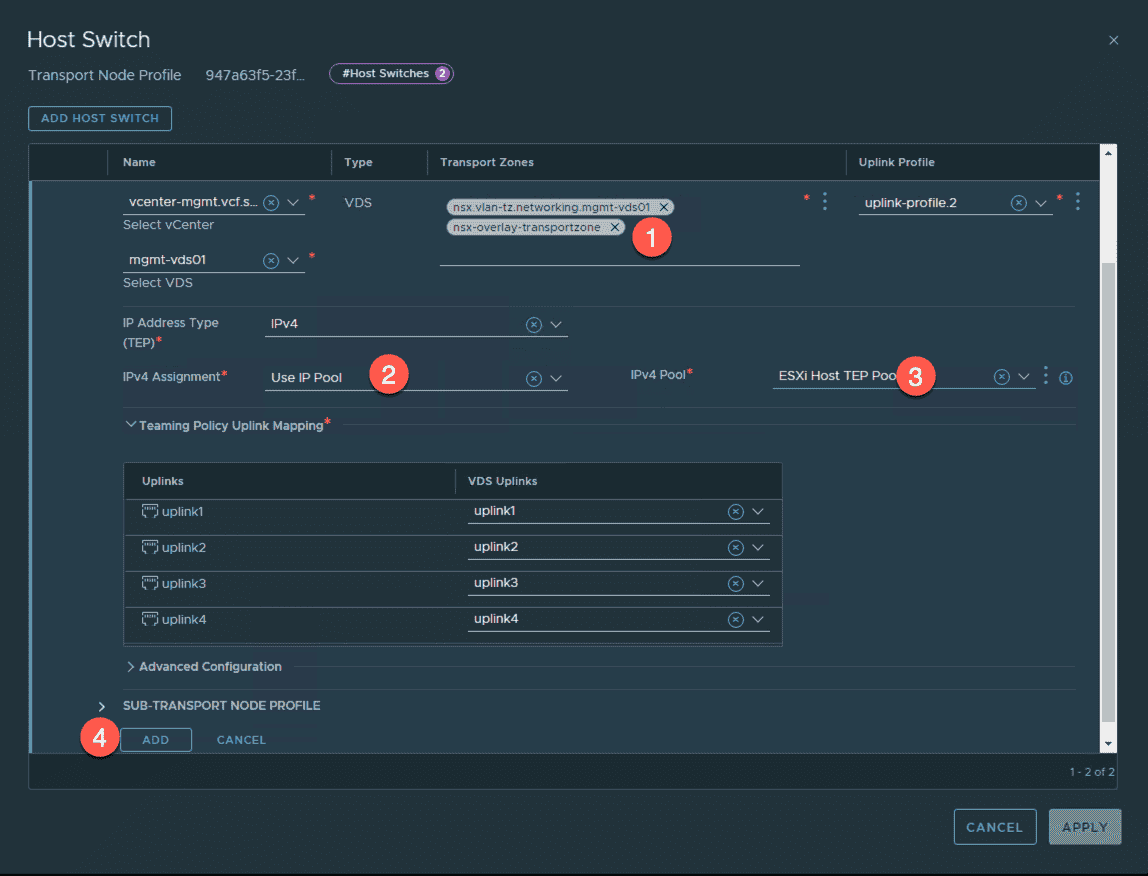
Task: Open the Transport Zones three-dot menu
Action: click(x=824, y=202)
